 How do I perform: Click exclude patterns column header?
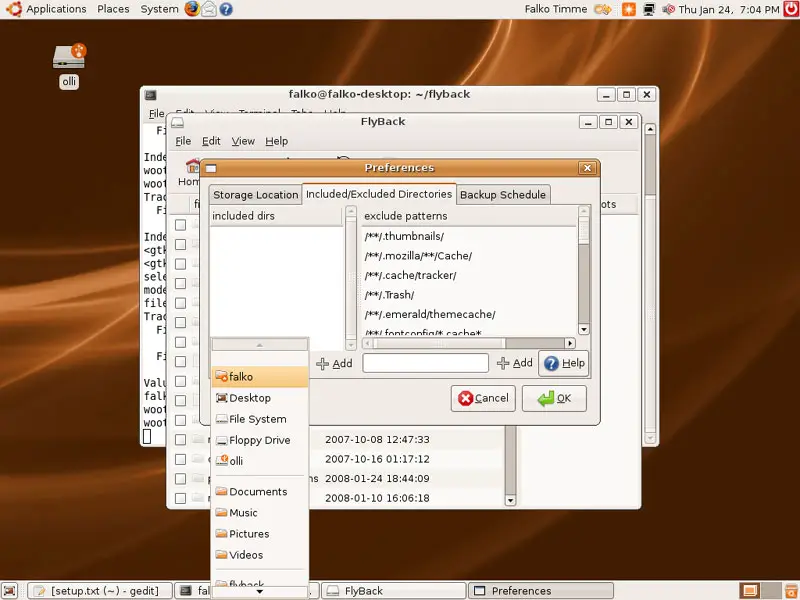click(469, 216)
